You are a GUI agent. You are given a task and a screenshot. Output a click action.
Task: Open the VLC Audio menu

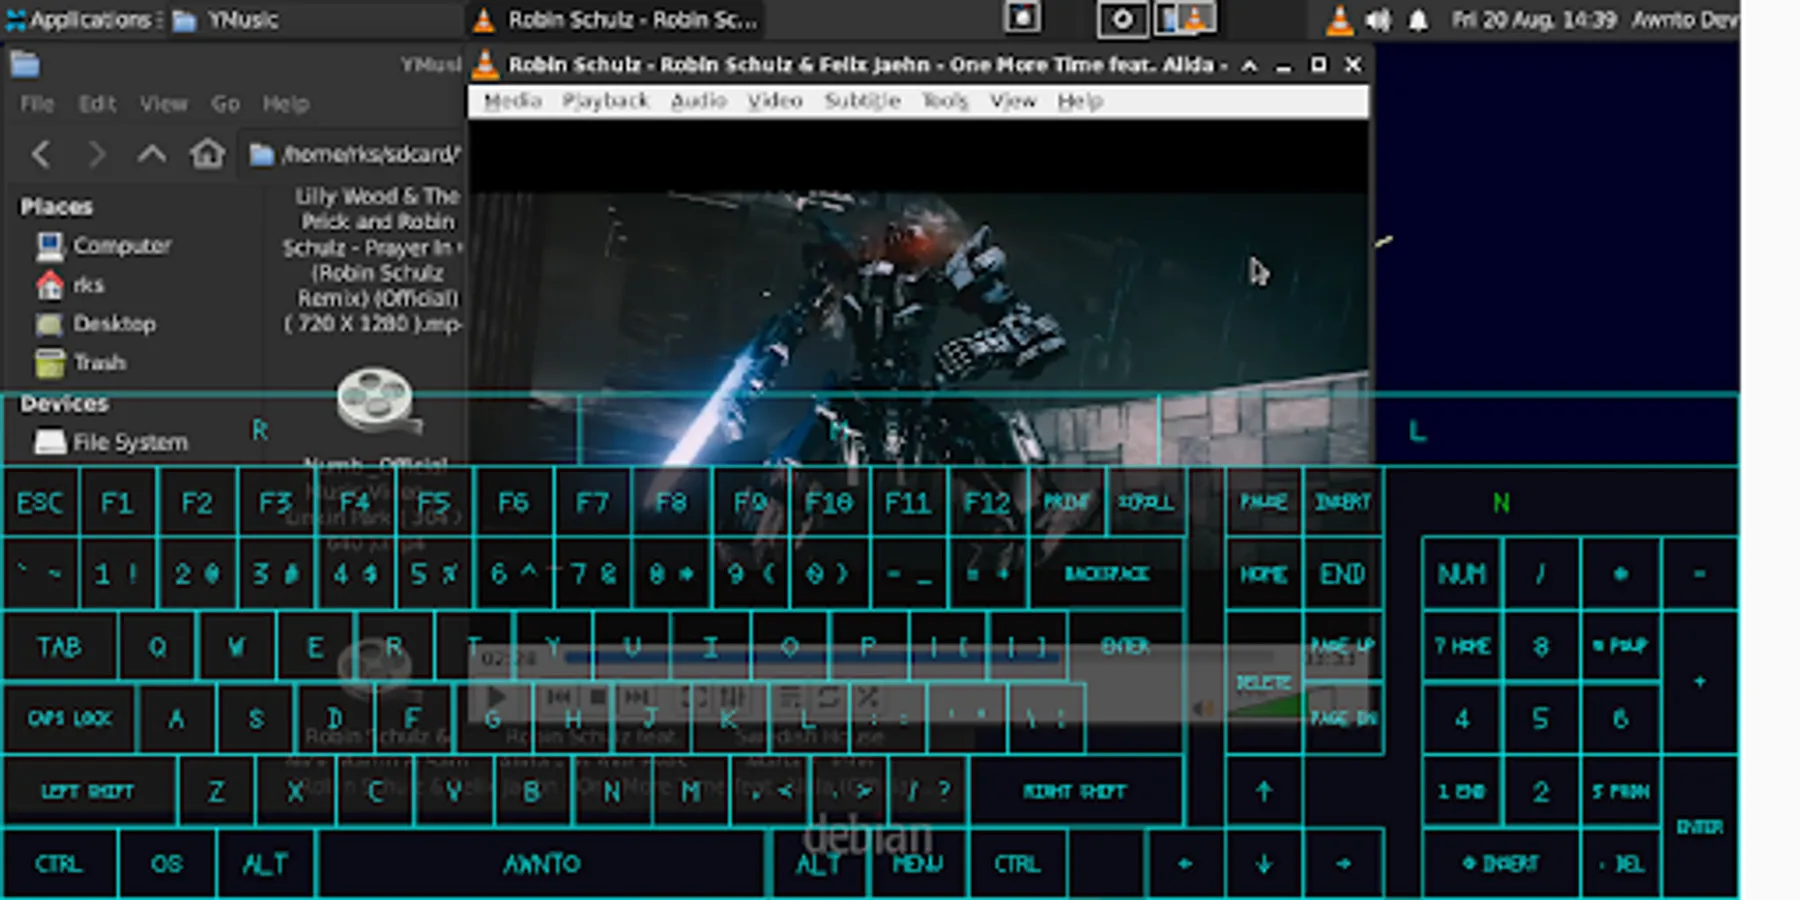(698, 101)
